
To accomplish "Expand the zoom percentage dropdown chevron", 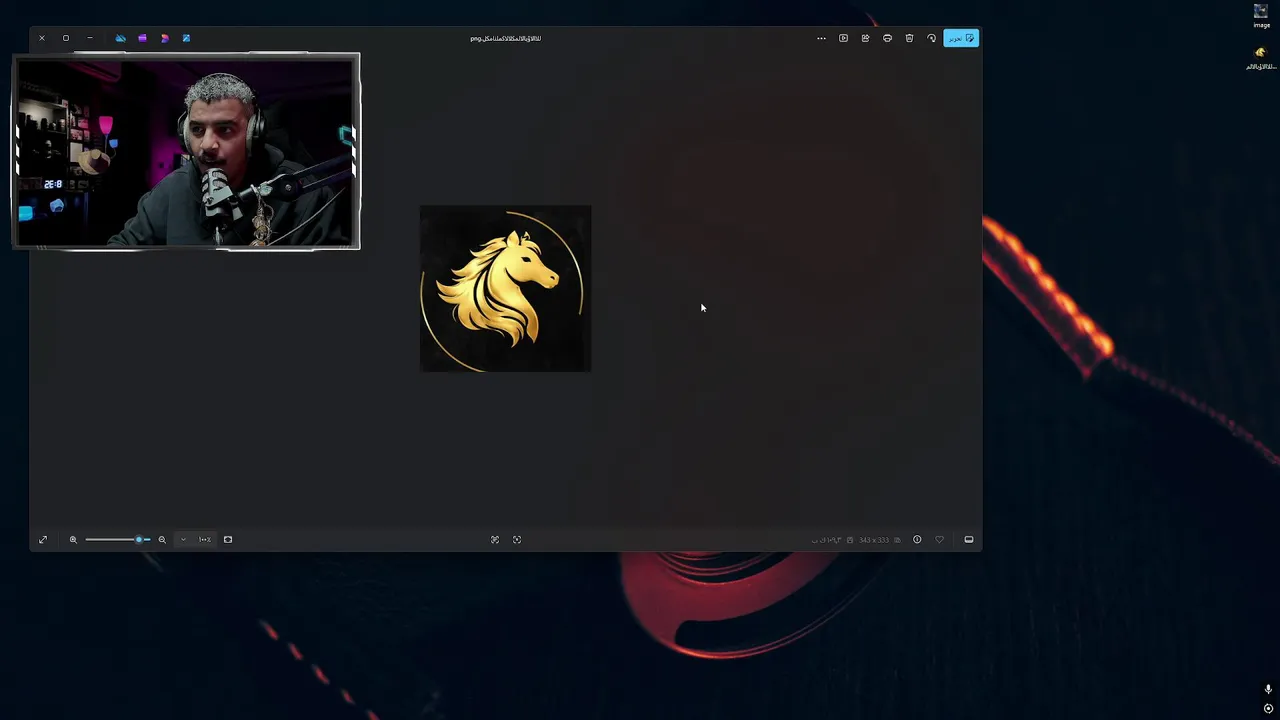I will tap(183, 539).
